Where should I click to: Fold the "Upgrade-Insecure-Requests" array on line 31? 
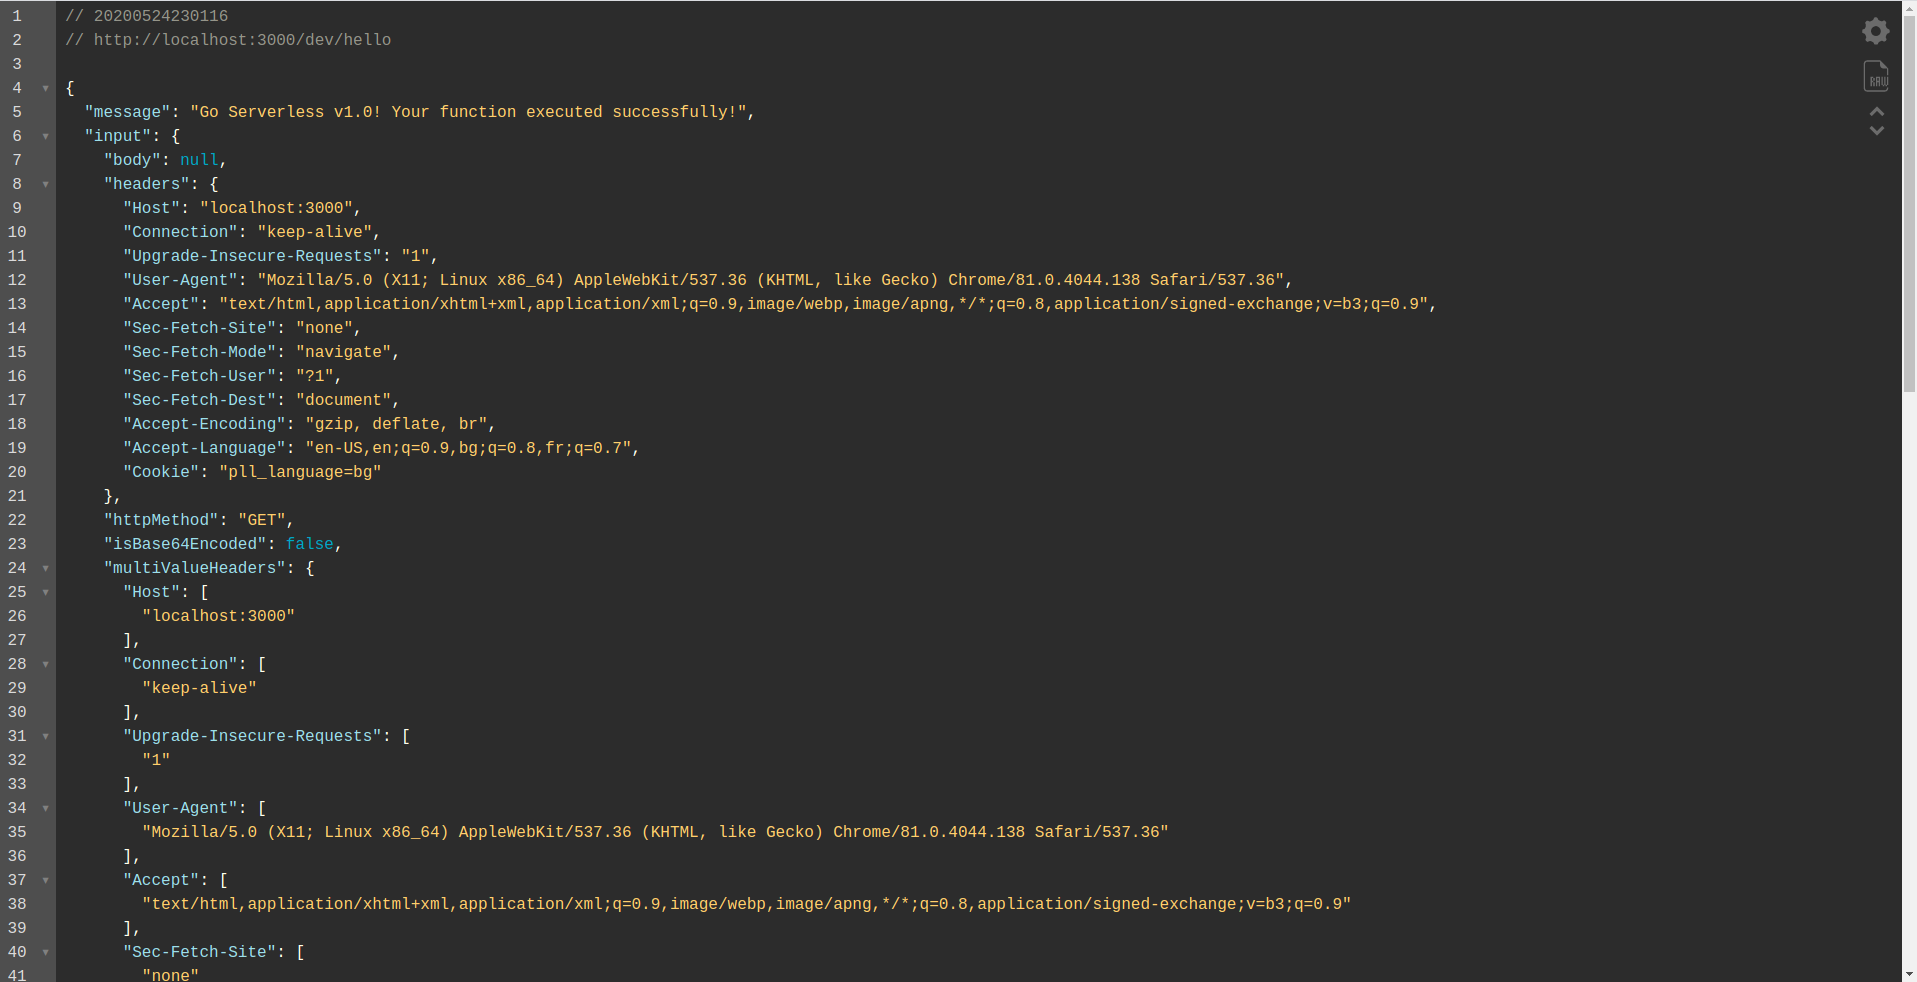pos(45,736)
